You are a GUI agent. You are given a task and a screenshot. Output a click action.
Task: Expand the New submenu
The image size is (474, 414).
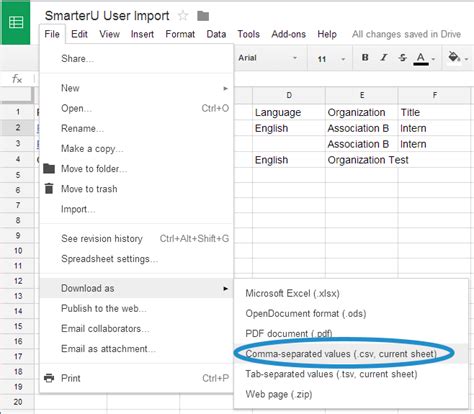point(137,88)
